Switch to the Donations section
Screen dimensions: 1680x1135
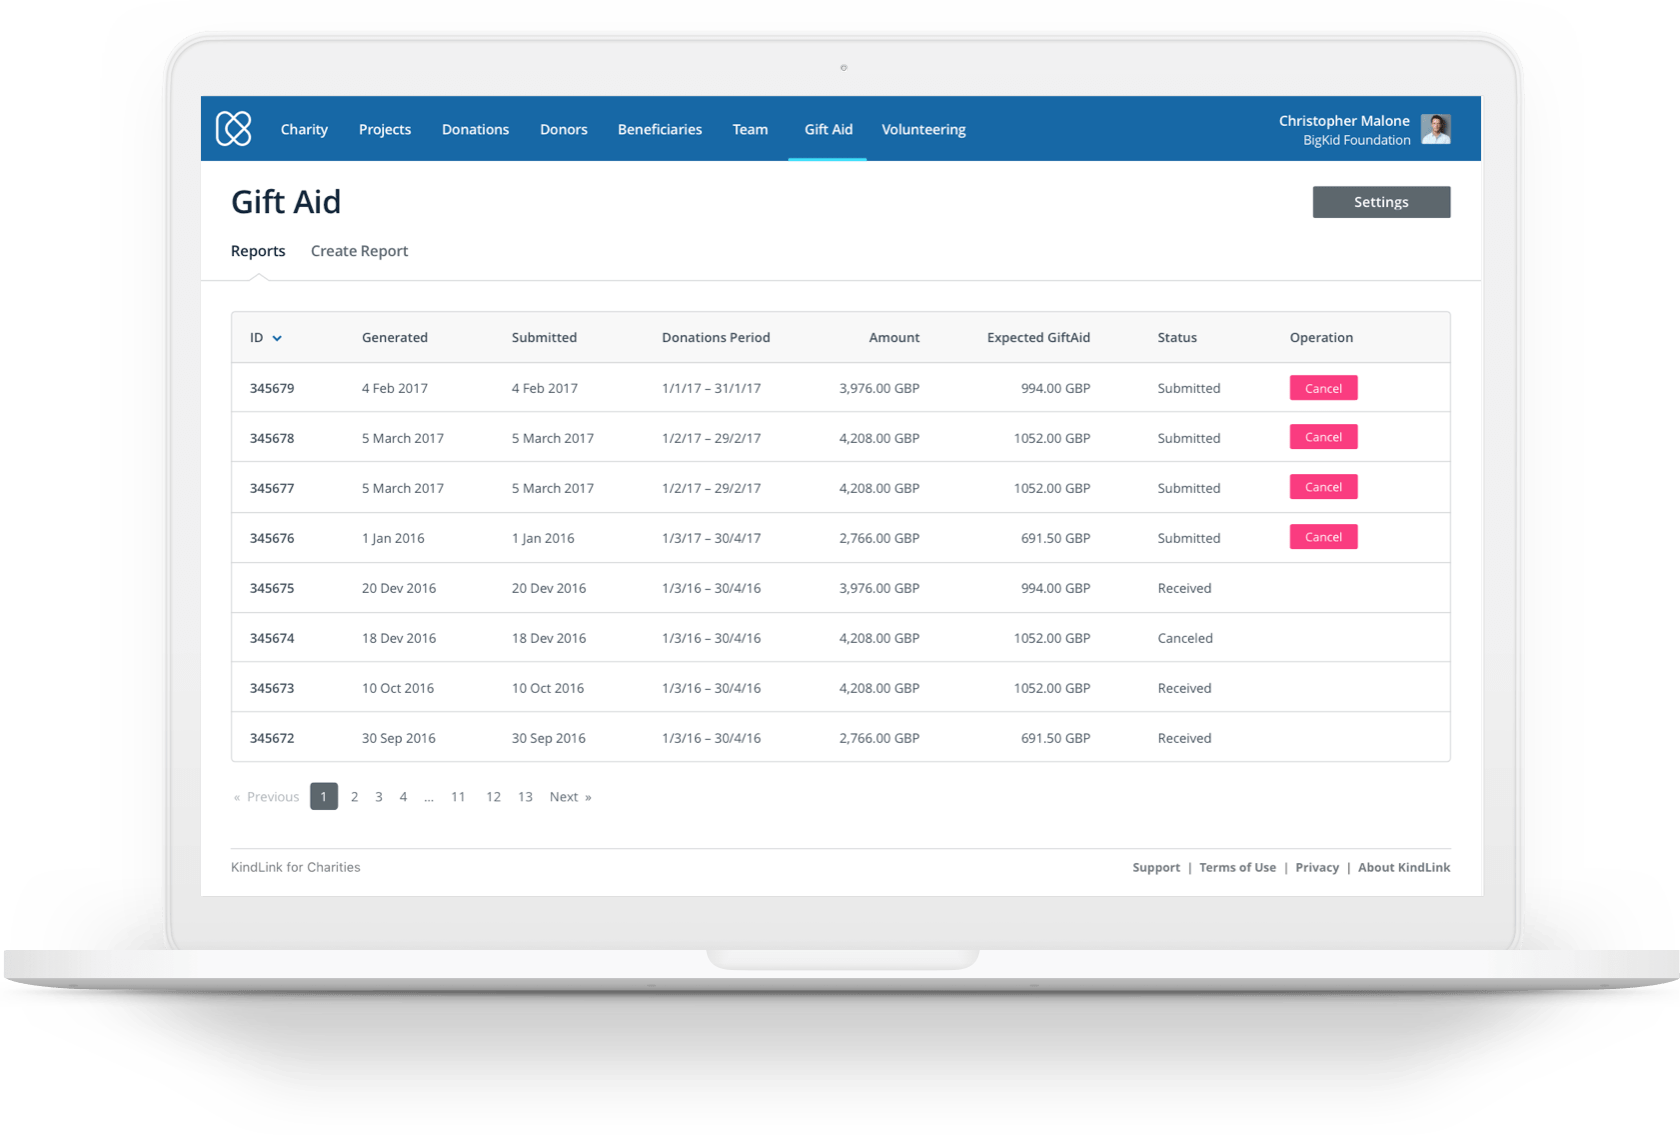point(475,128)
